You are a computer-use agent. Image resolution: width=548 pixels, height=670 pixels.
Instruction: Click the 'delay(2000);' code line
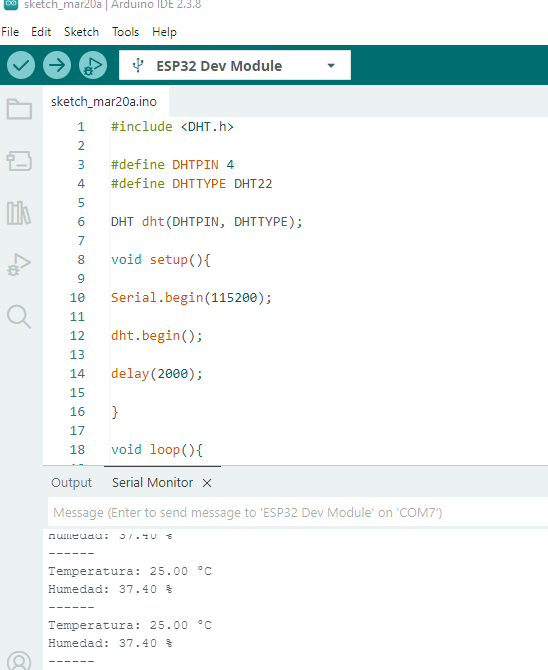point(156,374)
